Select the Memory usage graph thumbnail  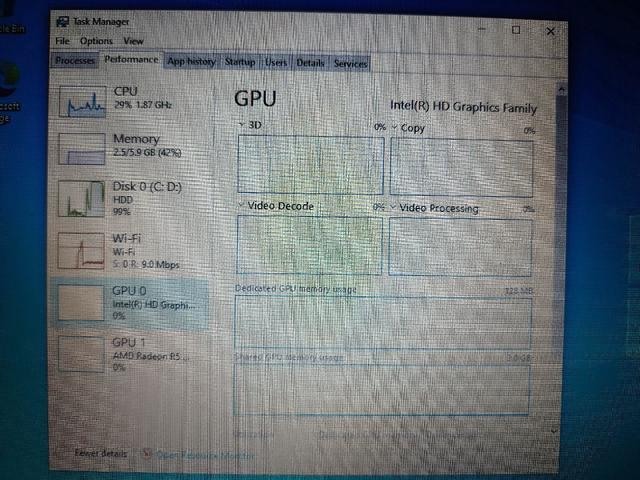[x=82, y=149]
